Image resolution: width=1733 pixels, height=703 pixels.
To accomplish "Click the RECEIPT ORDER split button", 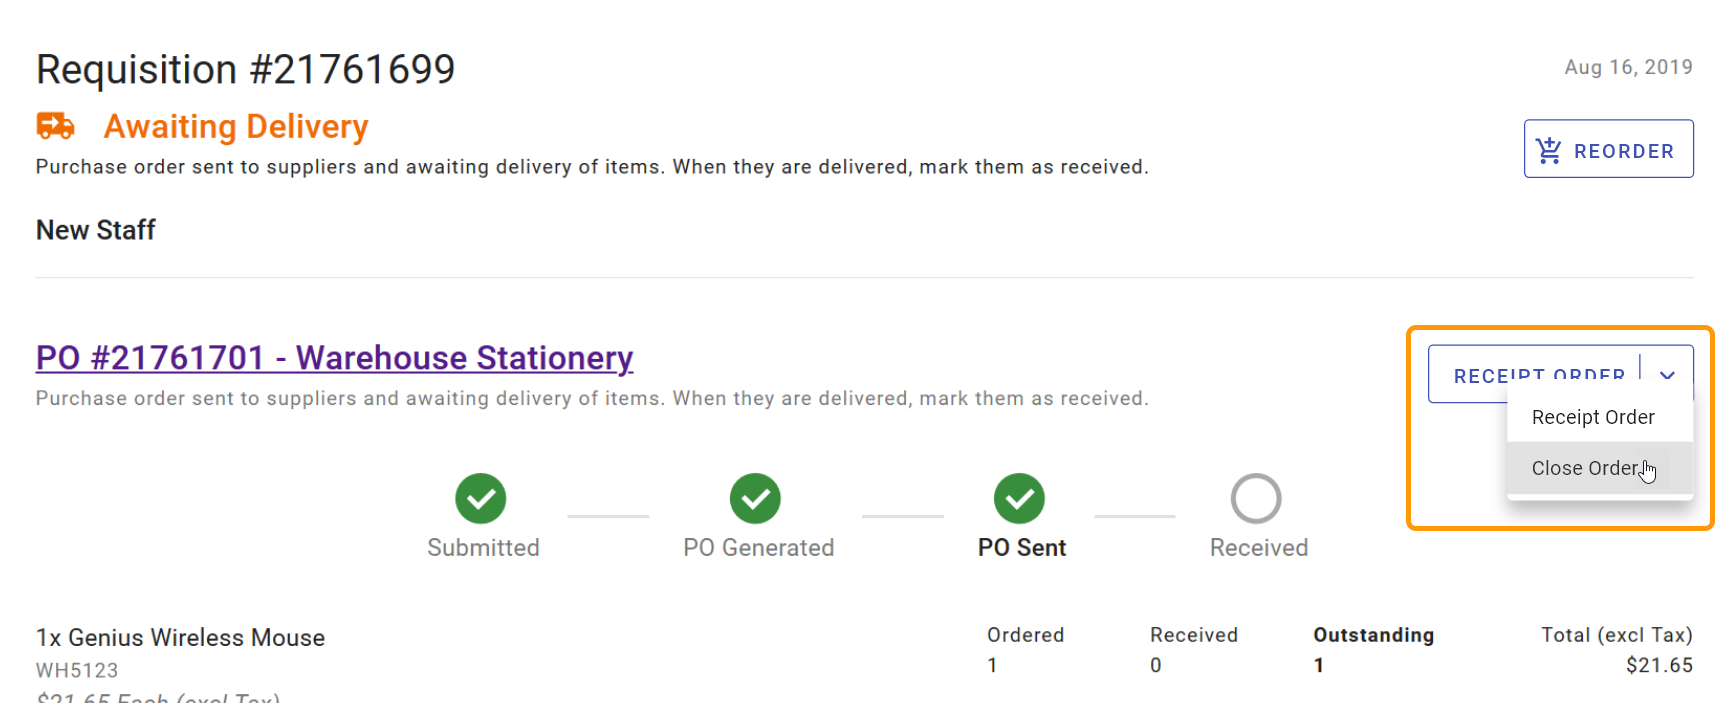I will [x=1538, y=374].
